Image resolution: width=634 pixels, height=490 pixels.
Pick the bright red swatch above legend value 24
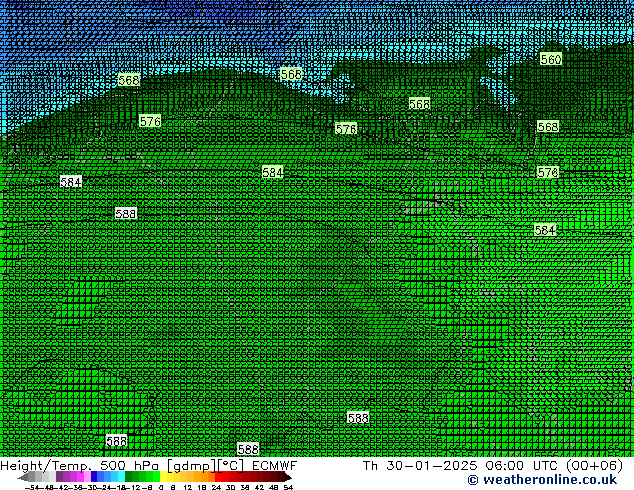click(x=218, y=477)
